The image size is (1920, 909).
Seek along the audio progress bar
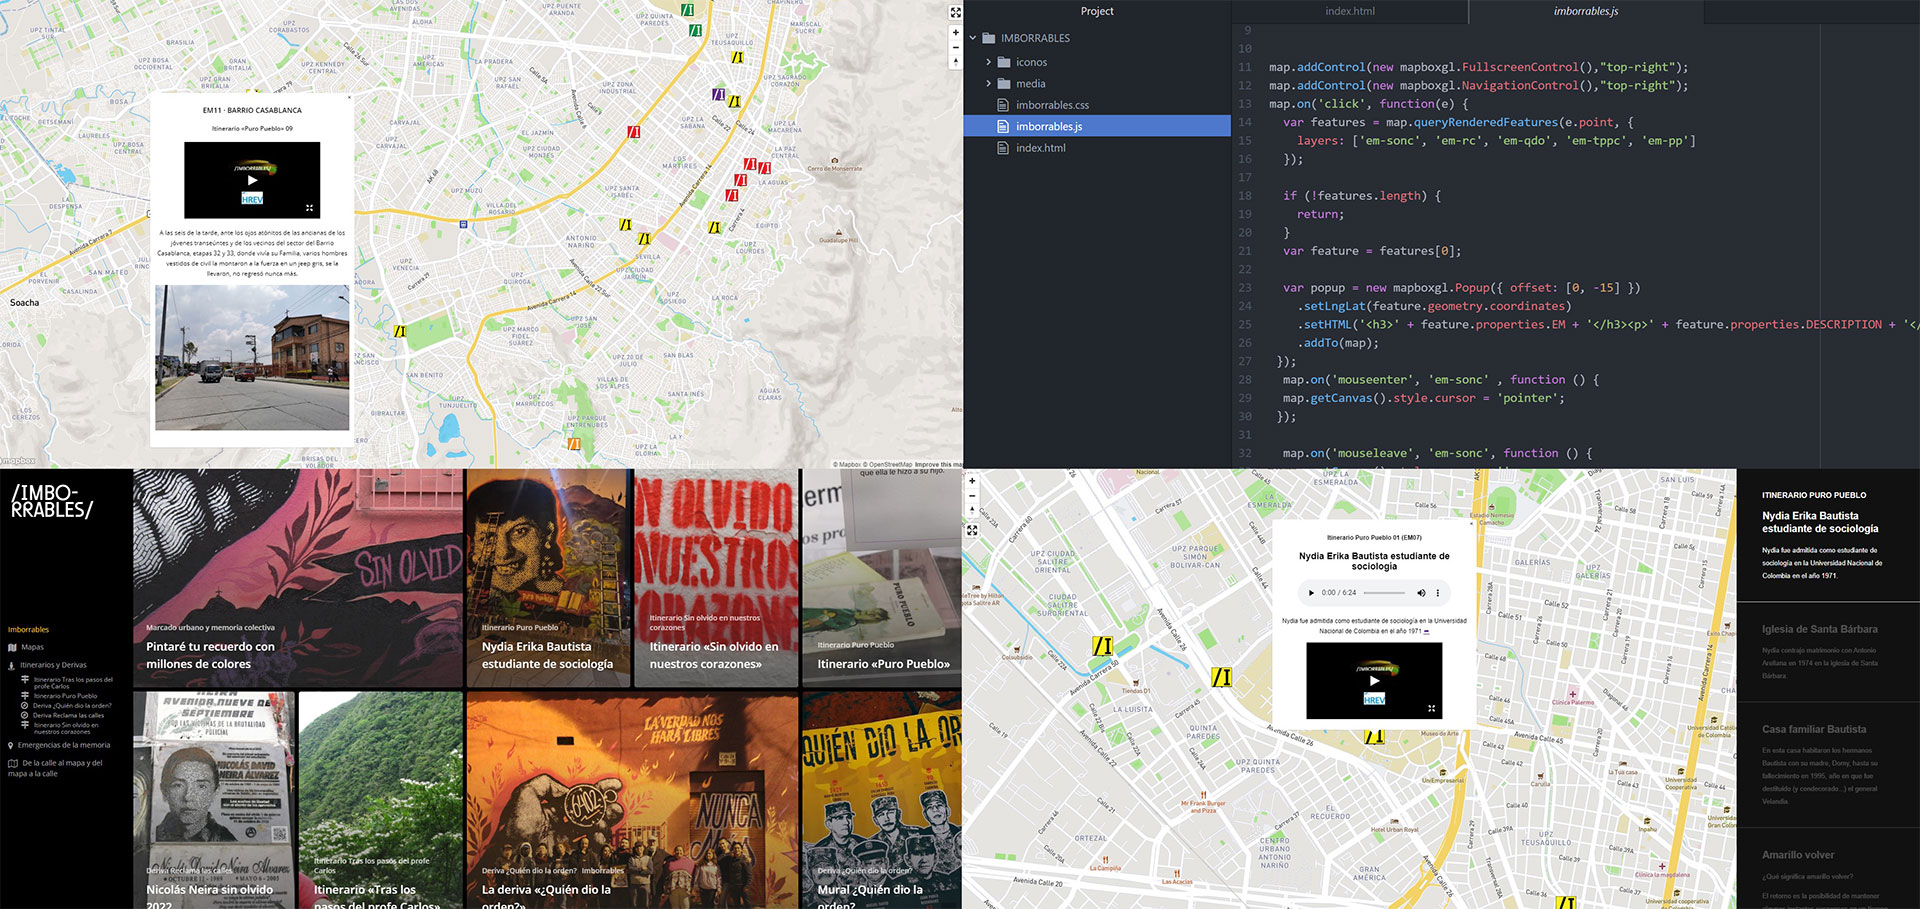coord(1383,593)
